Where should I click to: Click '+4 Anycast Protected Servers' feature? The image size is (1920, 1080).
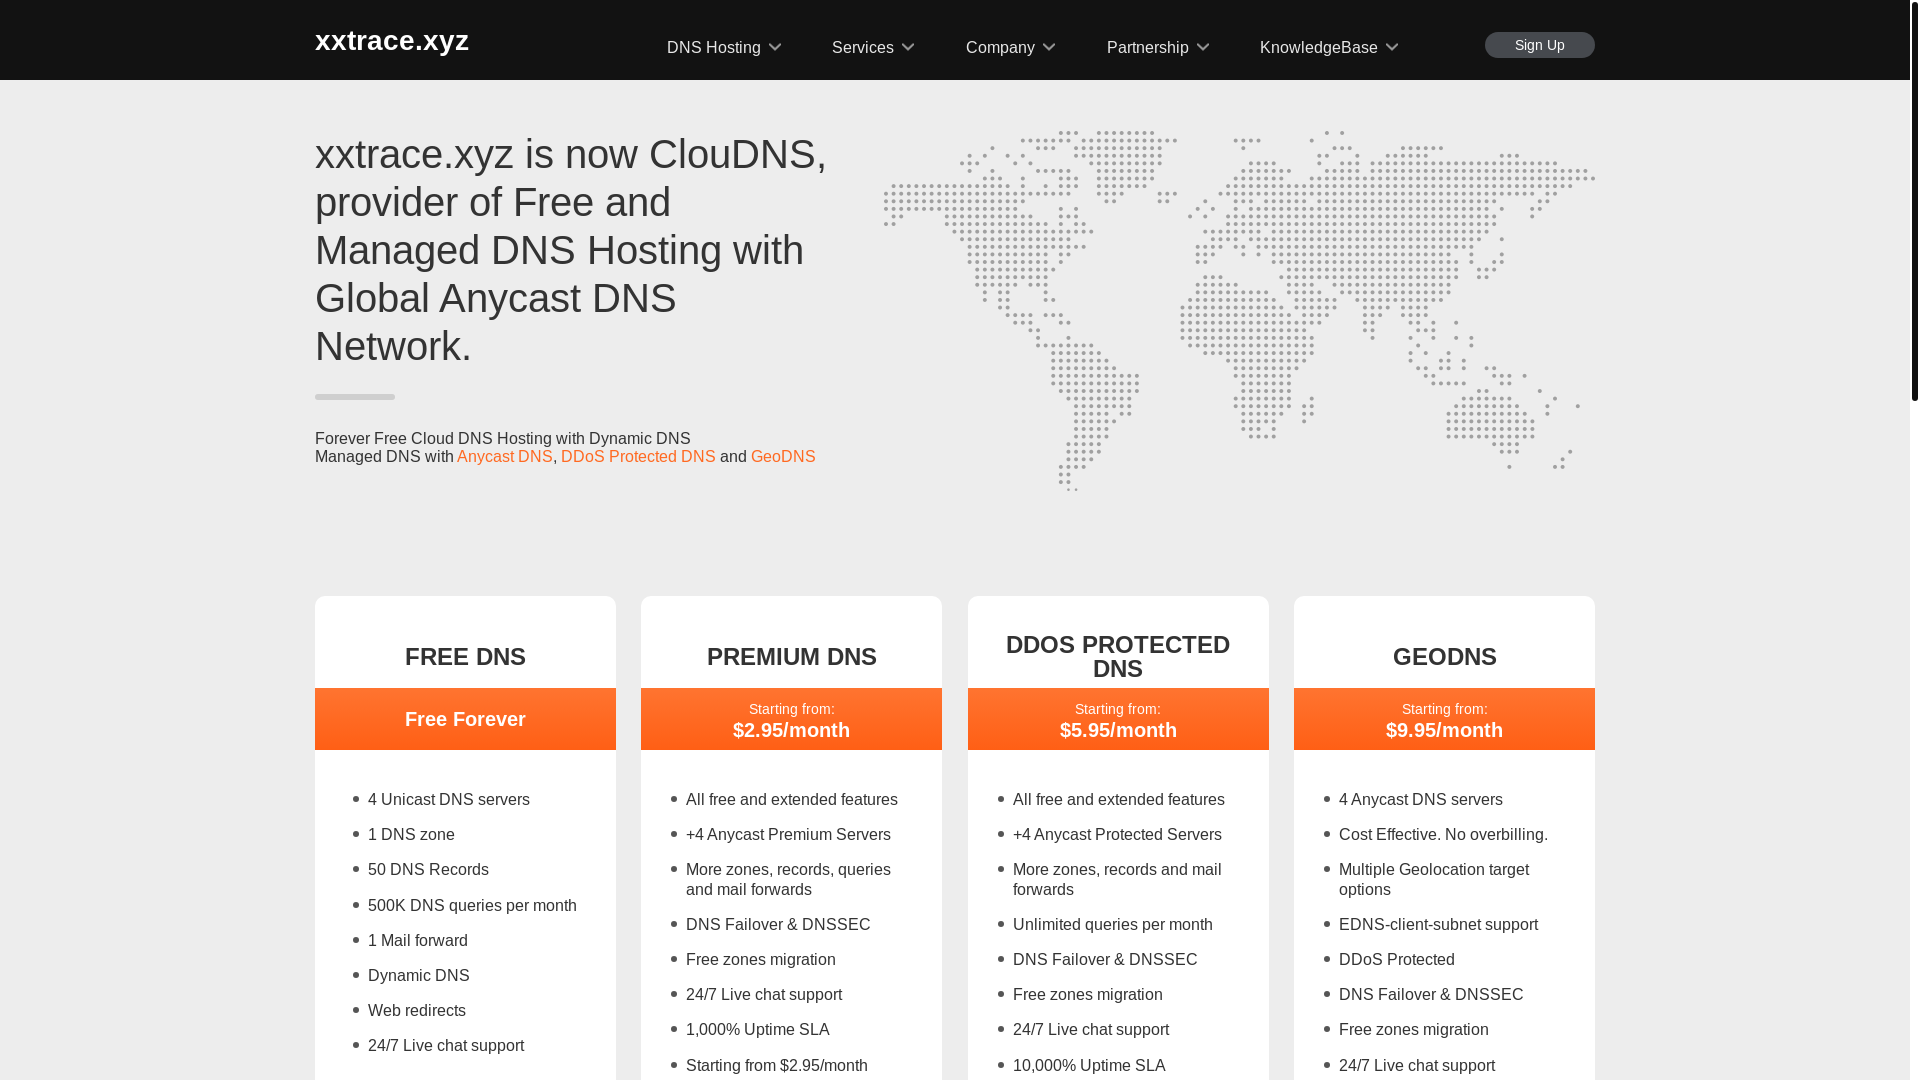(1117, 834)
